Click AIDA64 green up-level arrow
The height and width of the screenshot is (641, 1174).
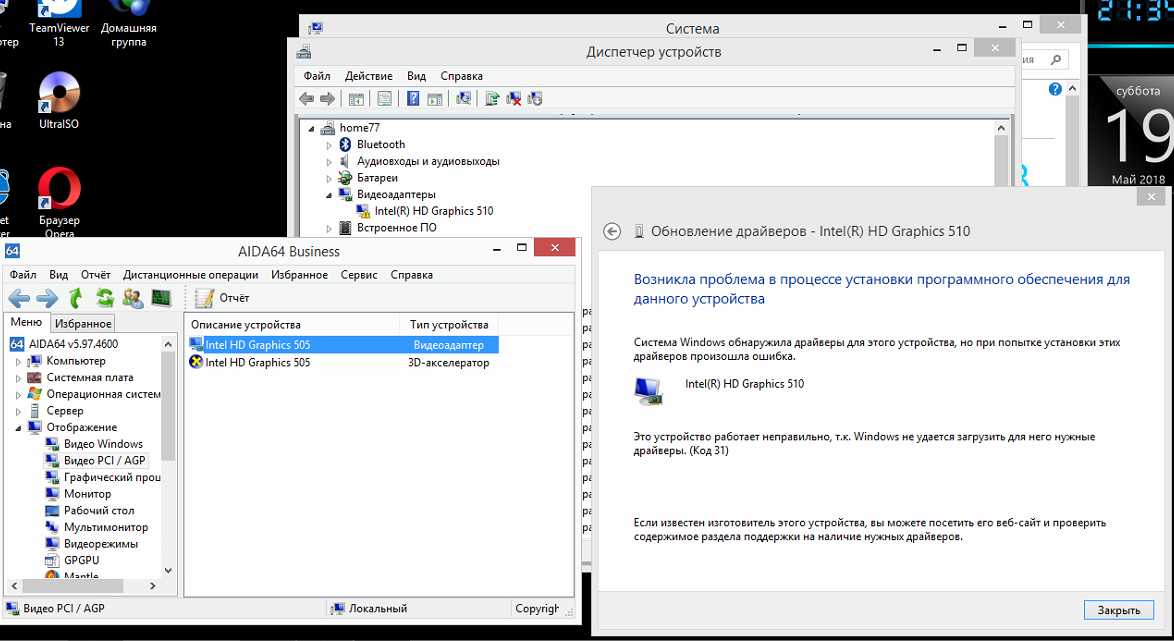click(x=76, y=298)
